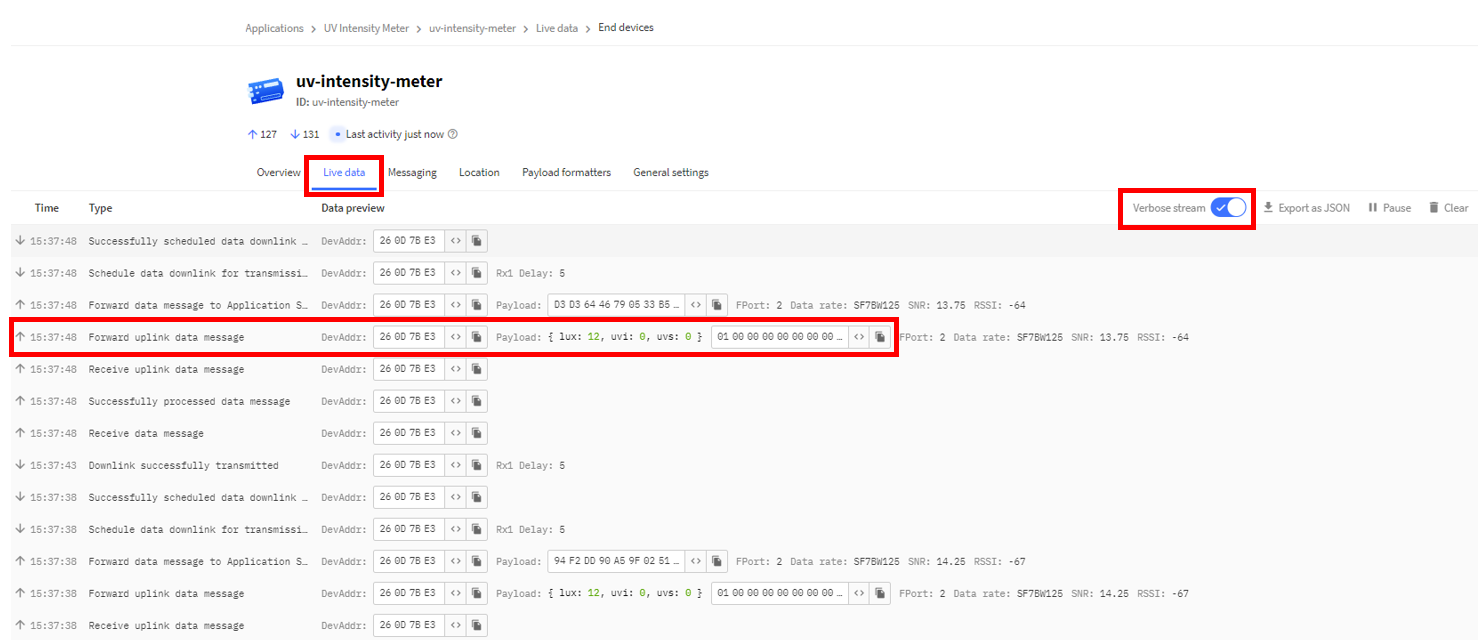Clear the live data events
This screenshot has height=640, width=1482.
coord(1448,208)
